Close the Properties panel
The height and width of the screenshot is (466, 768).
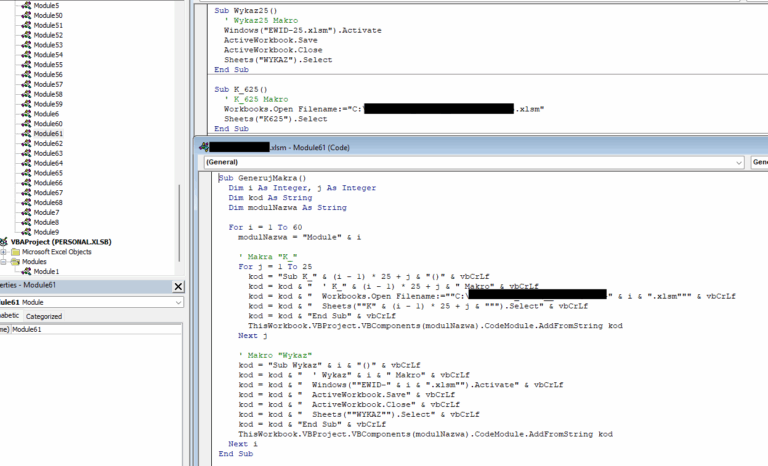[177, 285]
